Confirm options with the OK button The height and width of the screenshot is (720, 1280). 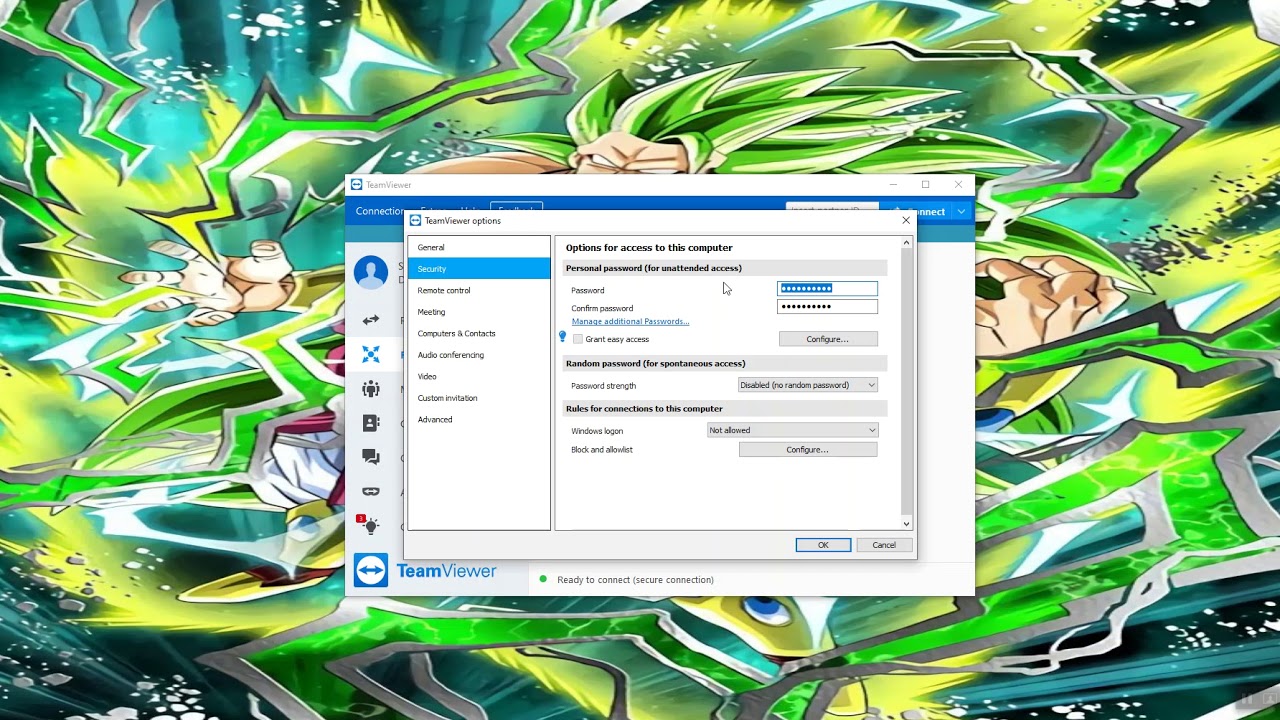tap(823, 545)
